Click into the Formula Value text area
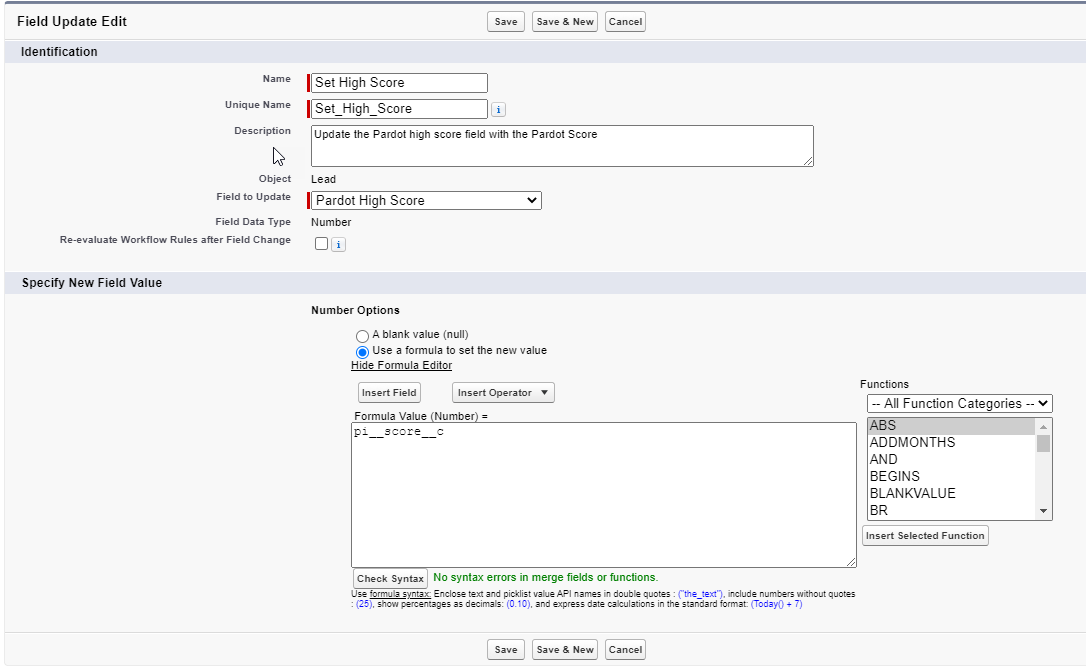1086x669 pixels. pyautogui.click(x=603, y=495)
